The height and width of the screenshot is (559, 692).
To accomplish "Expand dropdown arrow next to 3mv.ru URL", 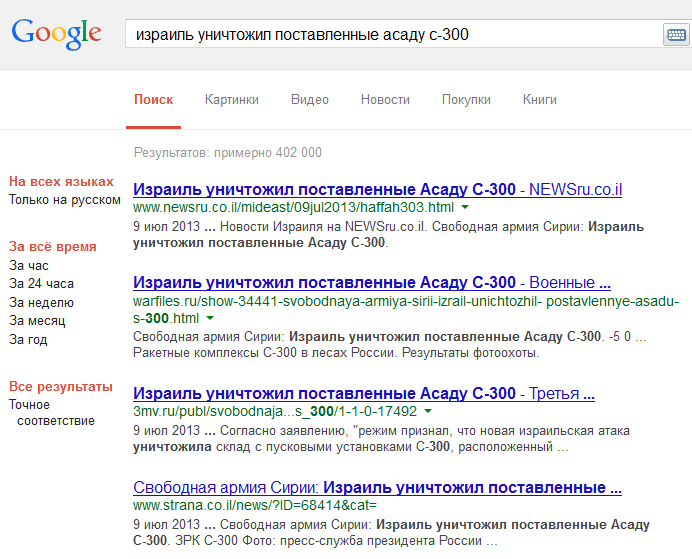I will (428, 411).
